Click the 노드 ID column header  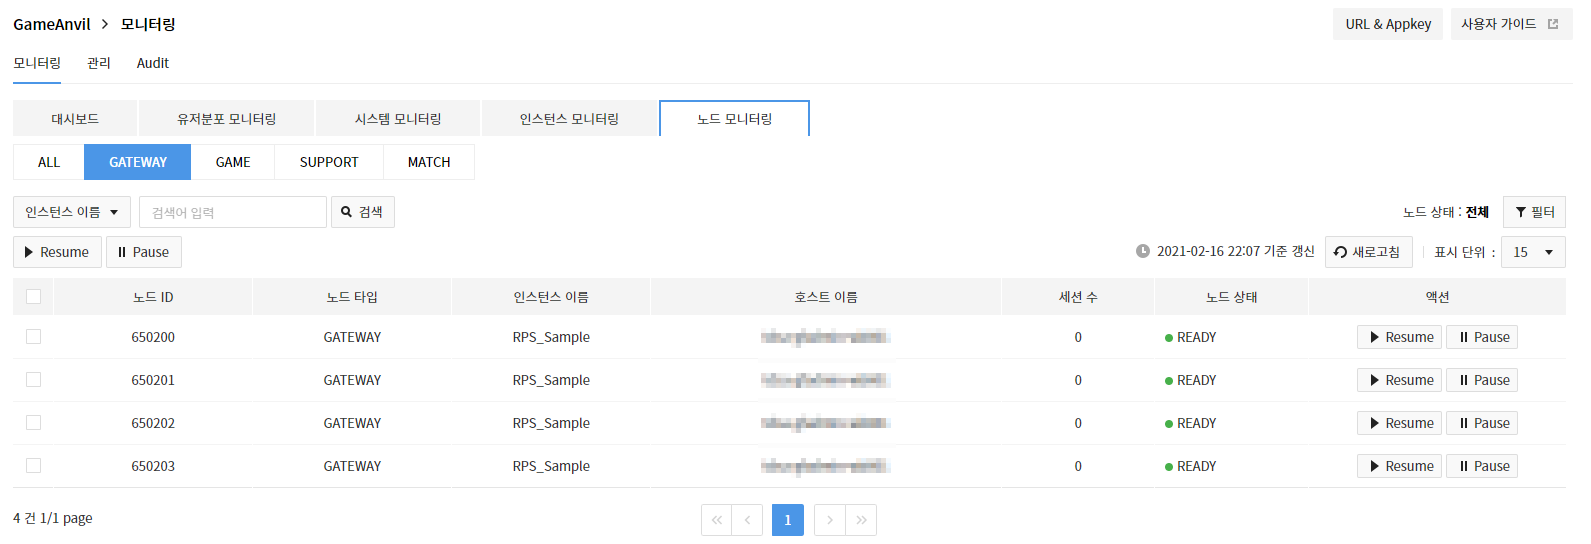tap(153, 297)
